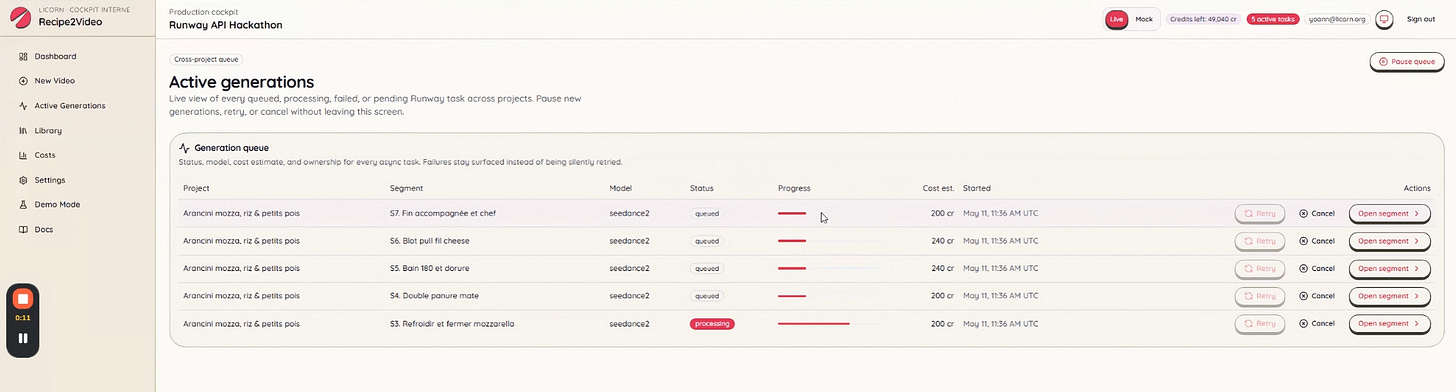This screenshot has height=392, width=1456.
Task: Click 240 cr cost in S6 row
Action: (x=943, y=241)
